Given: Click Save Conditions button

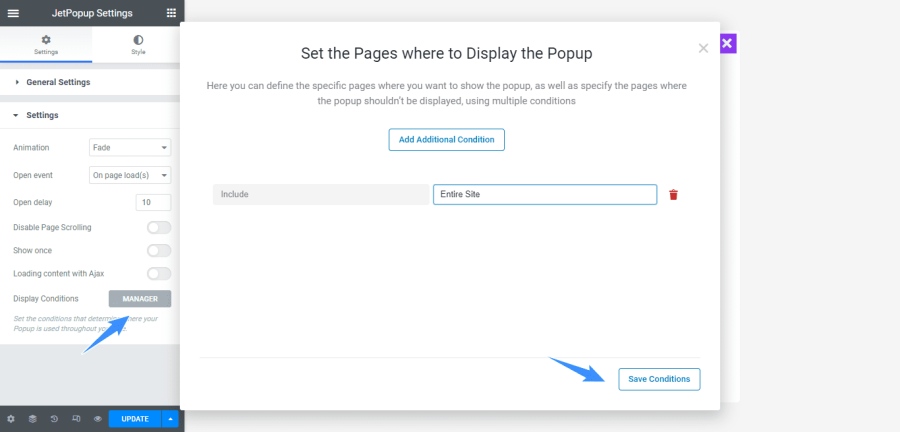Looking at the screenshot, I should click(x=659, y=379).
